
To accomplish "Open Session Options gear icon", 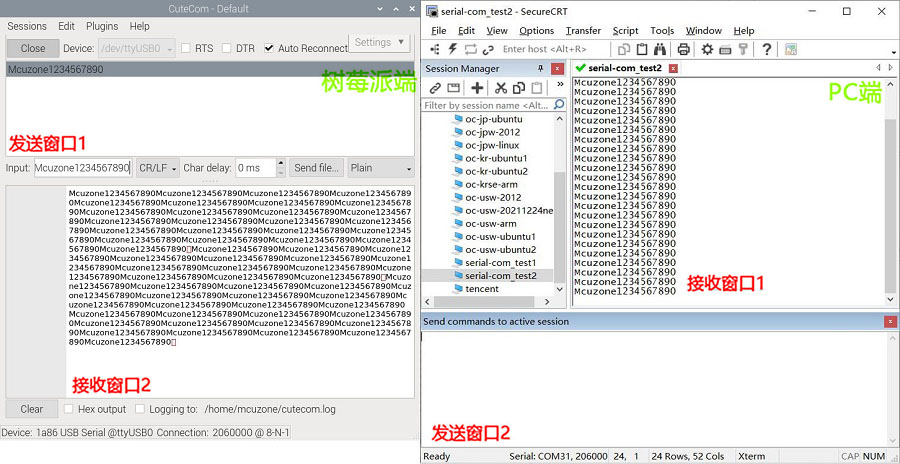I will pos(707,49).
